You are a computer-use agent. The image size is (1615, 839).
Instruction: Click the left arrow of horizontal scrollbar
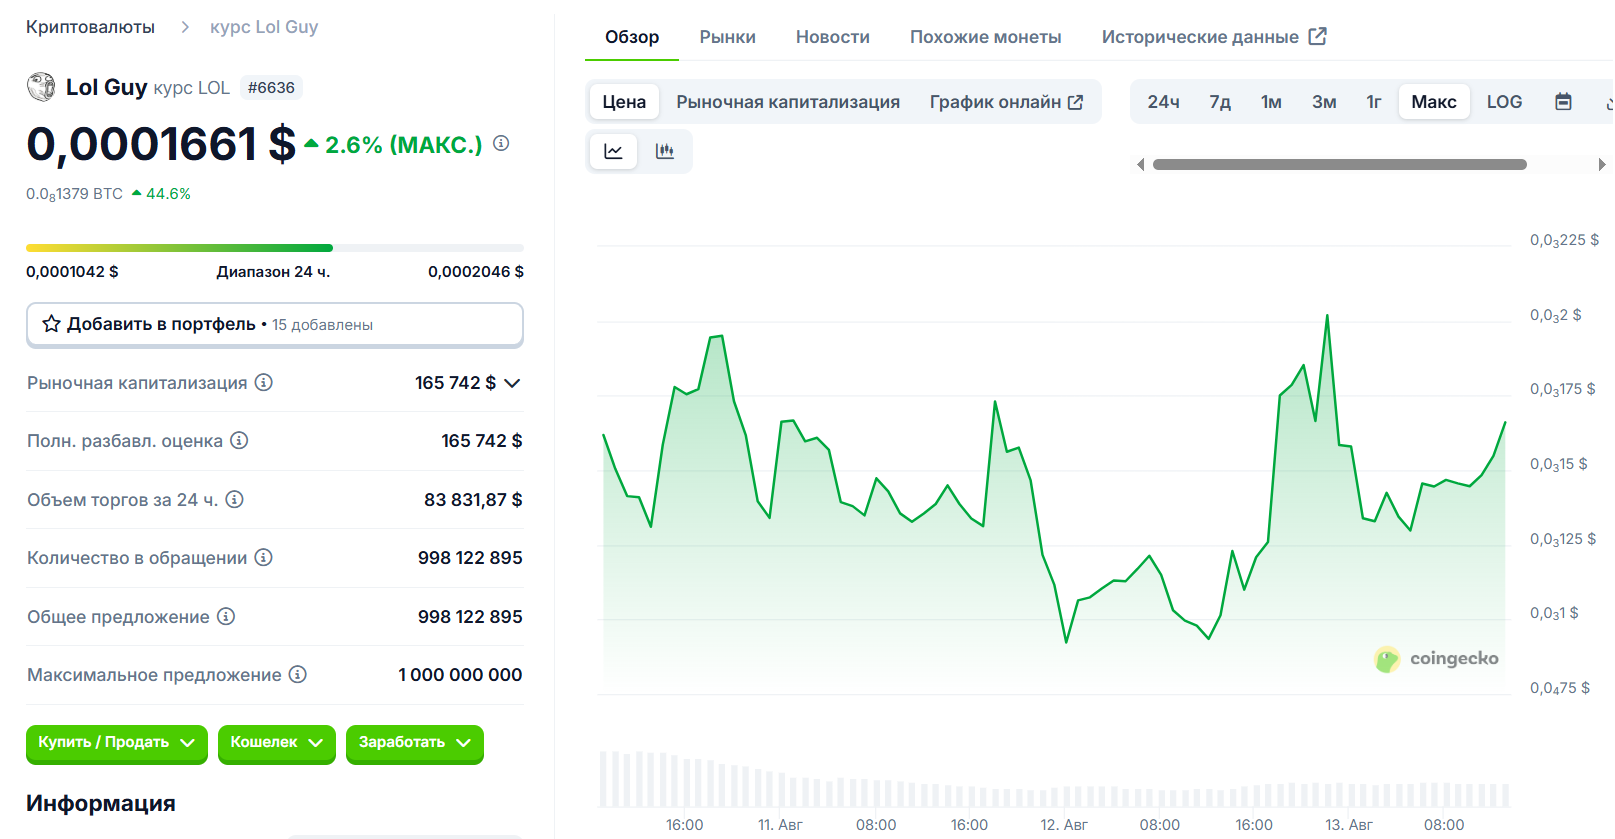click(1140, 164)
